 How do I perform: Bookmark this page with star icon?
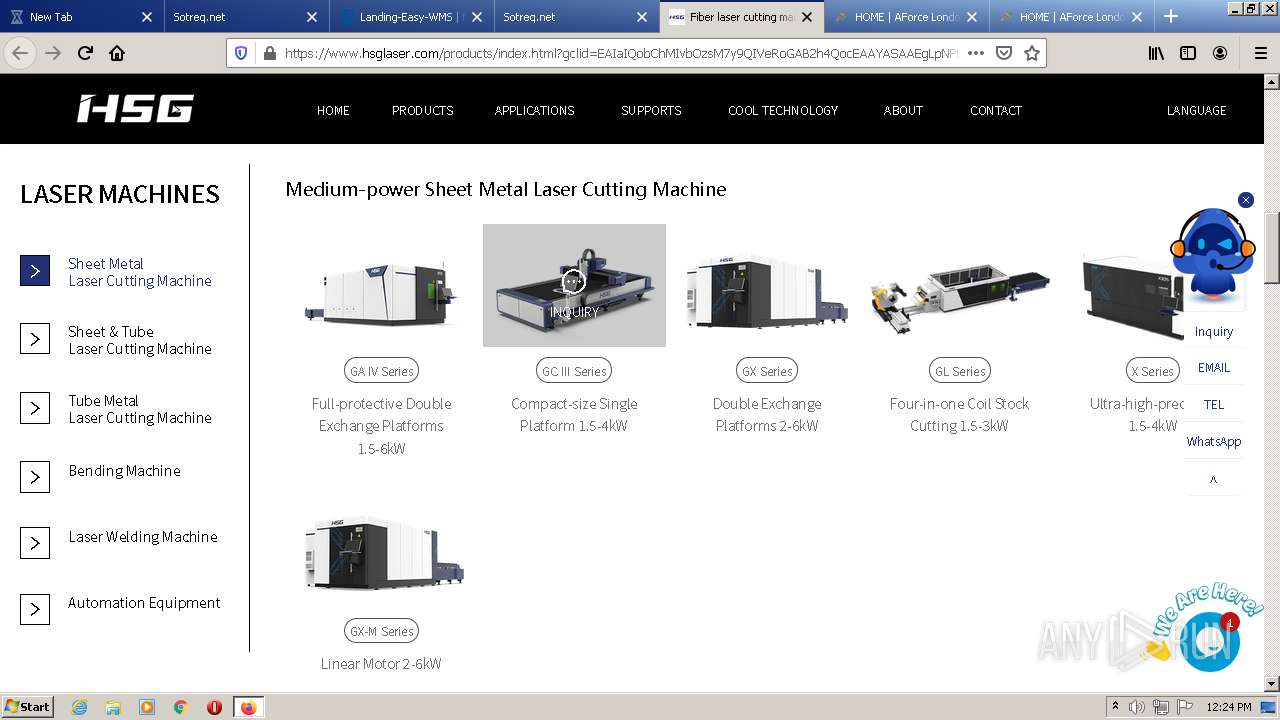[x=1032, y=53]
